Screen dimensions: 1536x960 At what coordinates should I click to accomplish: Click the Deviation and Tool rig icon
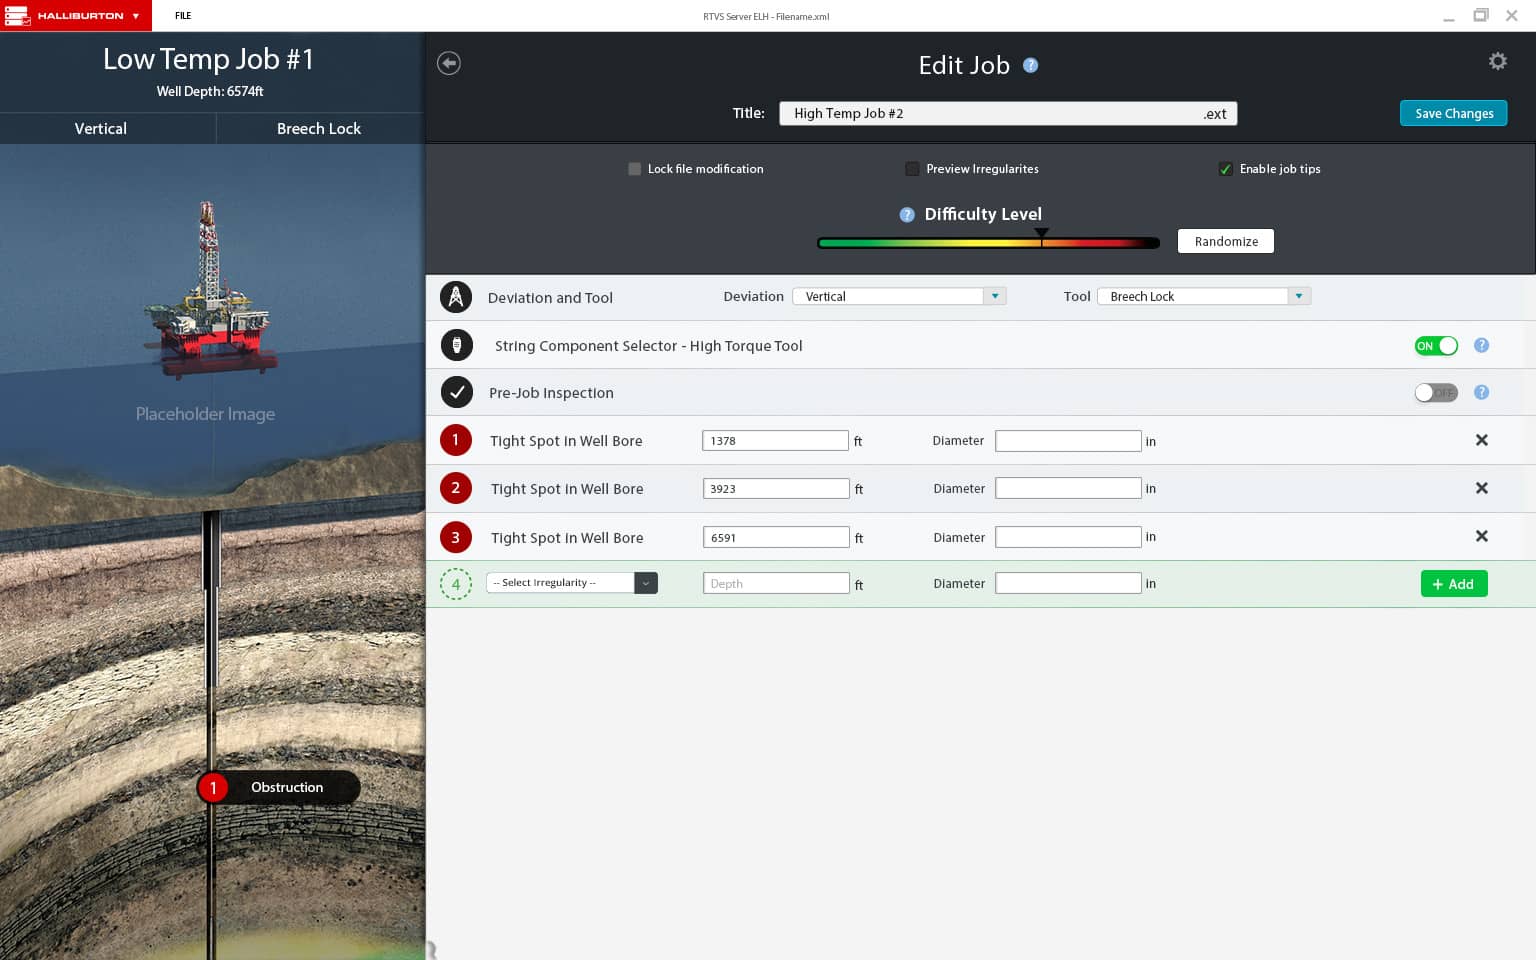456,297
